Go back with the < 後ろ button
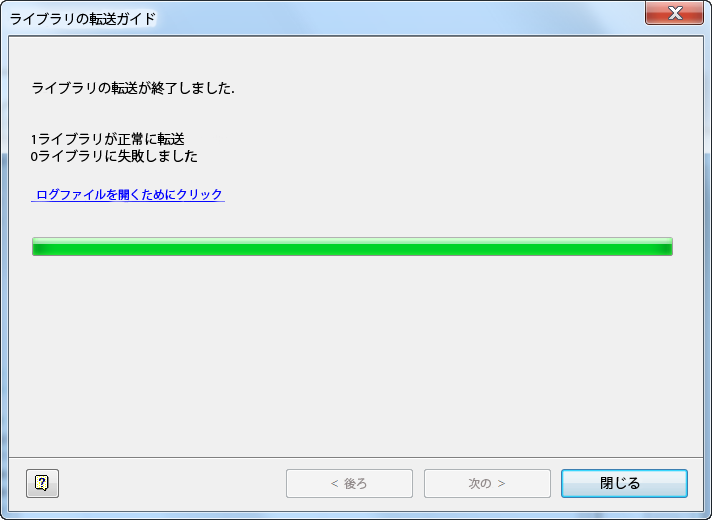Image resolution: width=712 pixels, height=520 pixels. (x=349, y=483)
